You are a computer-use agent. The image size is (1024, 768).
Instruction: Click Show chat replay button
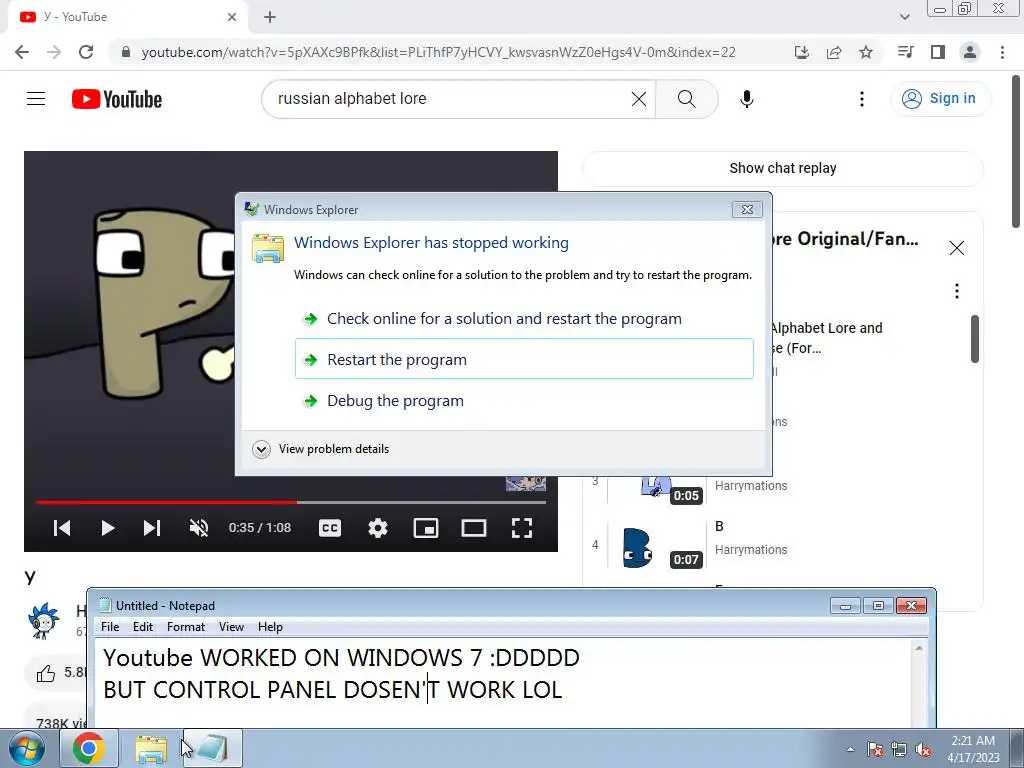(x=782, y=168)
